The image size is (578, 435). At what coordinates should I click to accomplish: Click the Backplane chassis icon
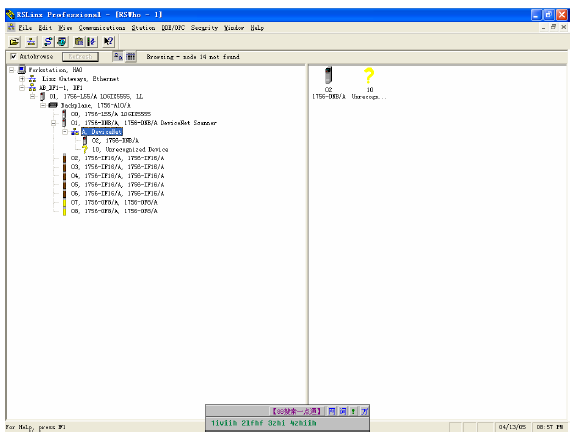coord(53,105)
